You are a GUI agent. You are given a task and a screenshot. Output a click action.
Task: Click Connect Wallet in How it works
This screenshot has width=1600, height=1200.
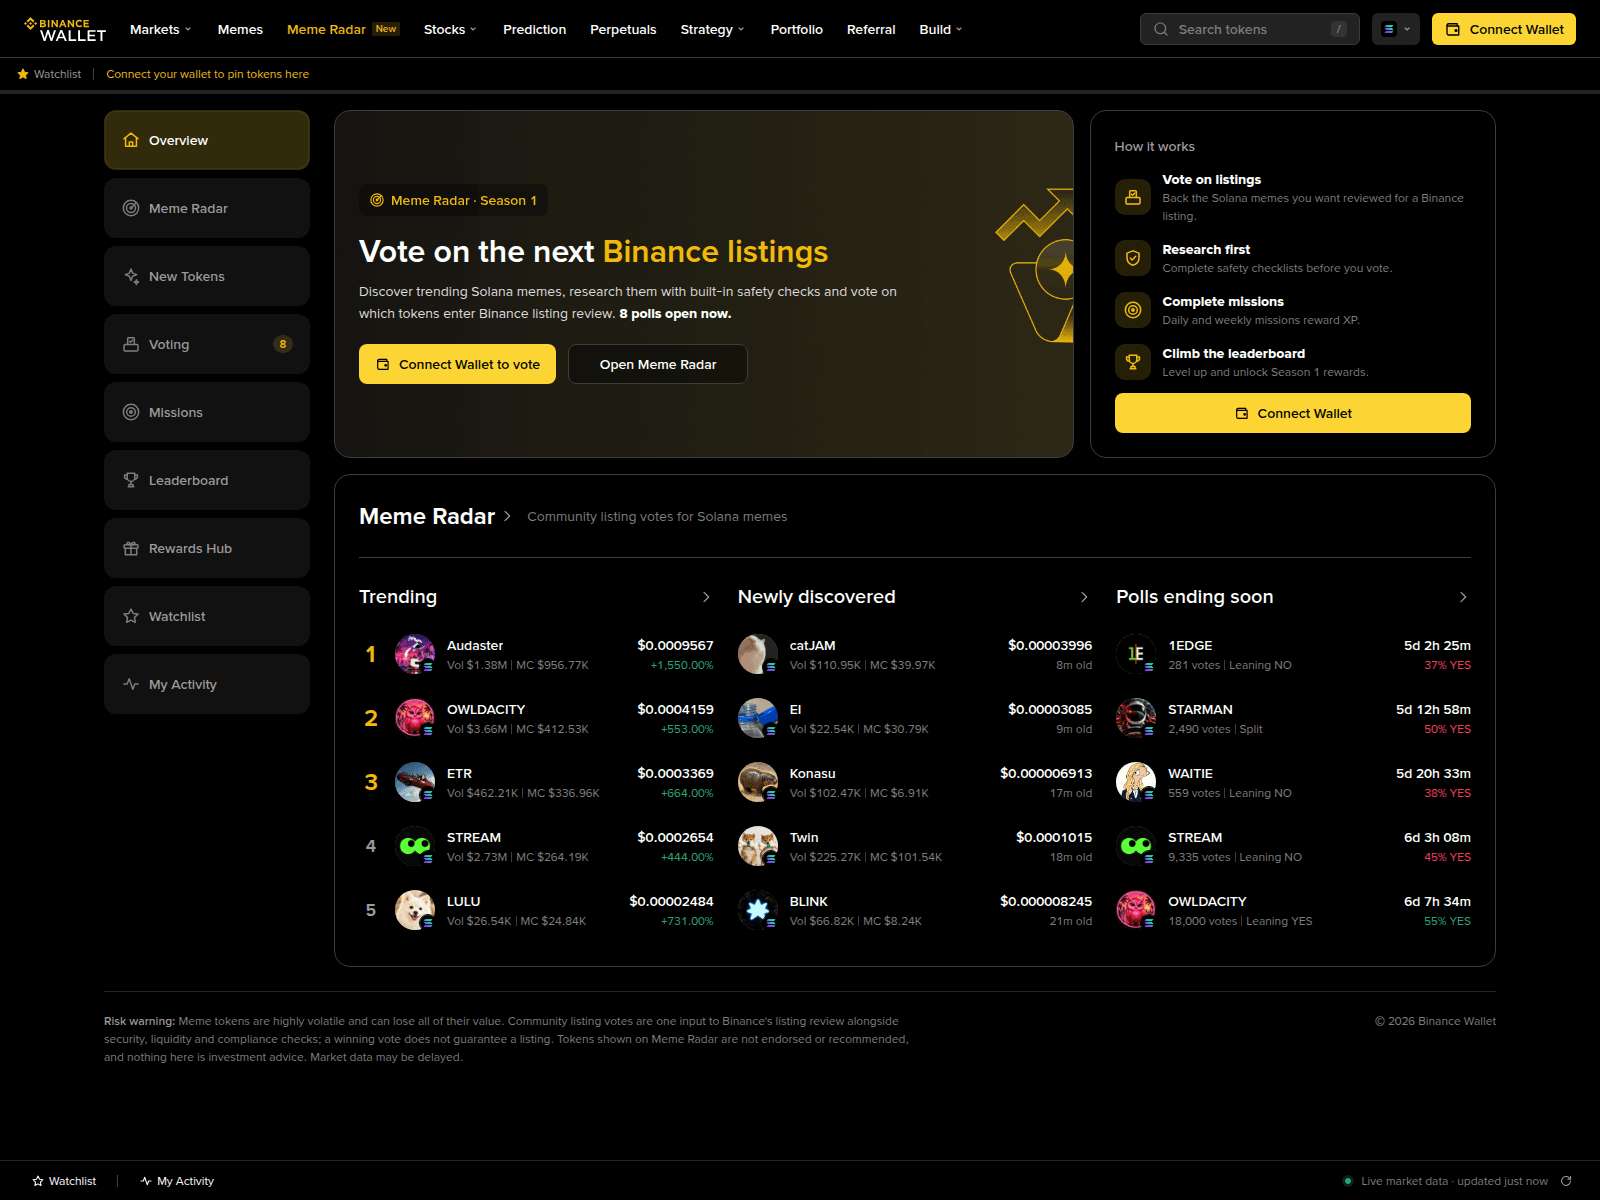tap(1293, 413)
